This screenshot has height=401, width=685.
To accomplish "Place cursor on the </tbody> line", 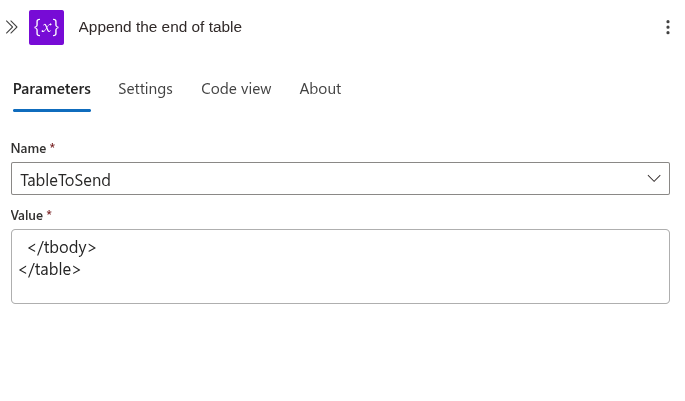I will [62, 247].
